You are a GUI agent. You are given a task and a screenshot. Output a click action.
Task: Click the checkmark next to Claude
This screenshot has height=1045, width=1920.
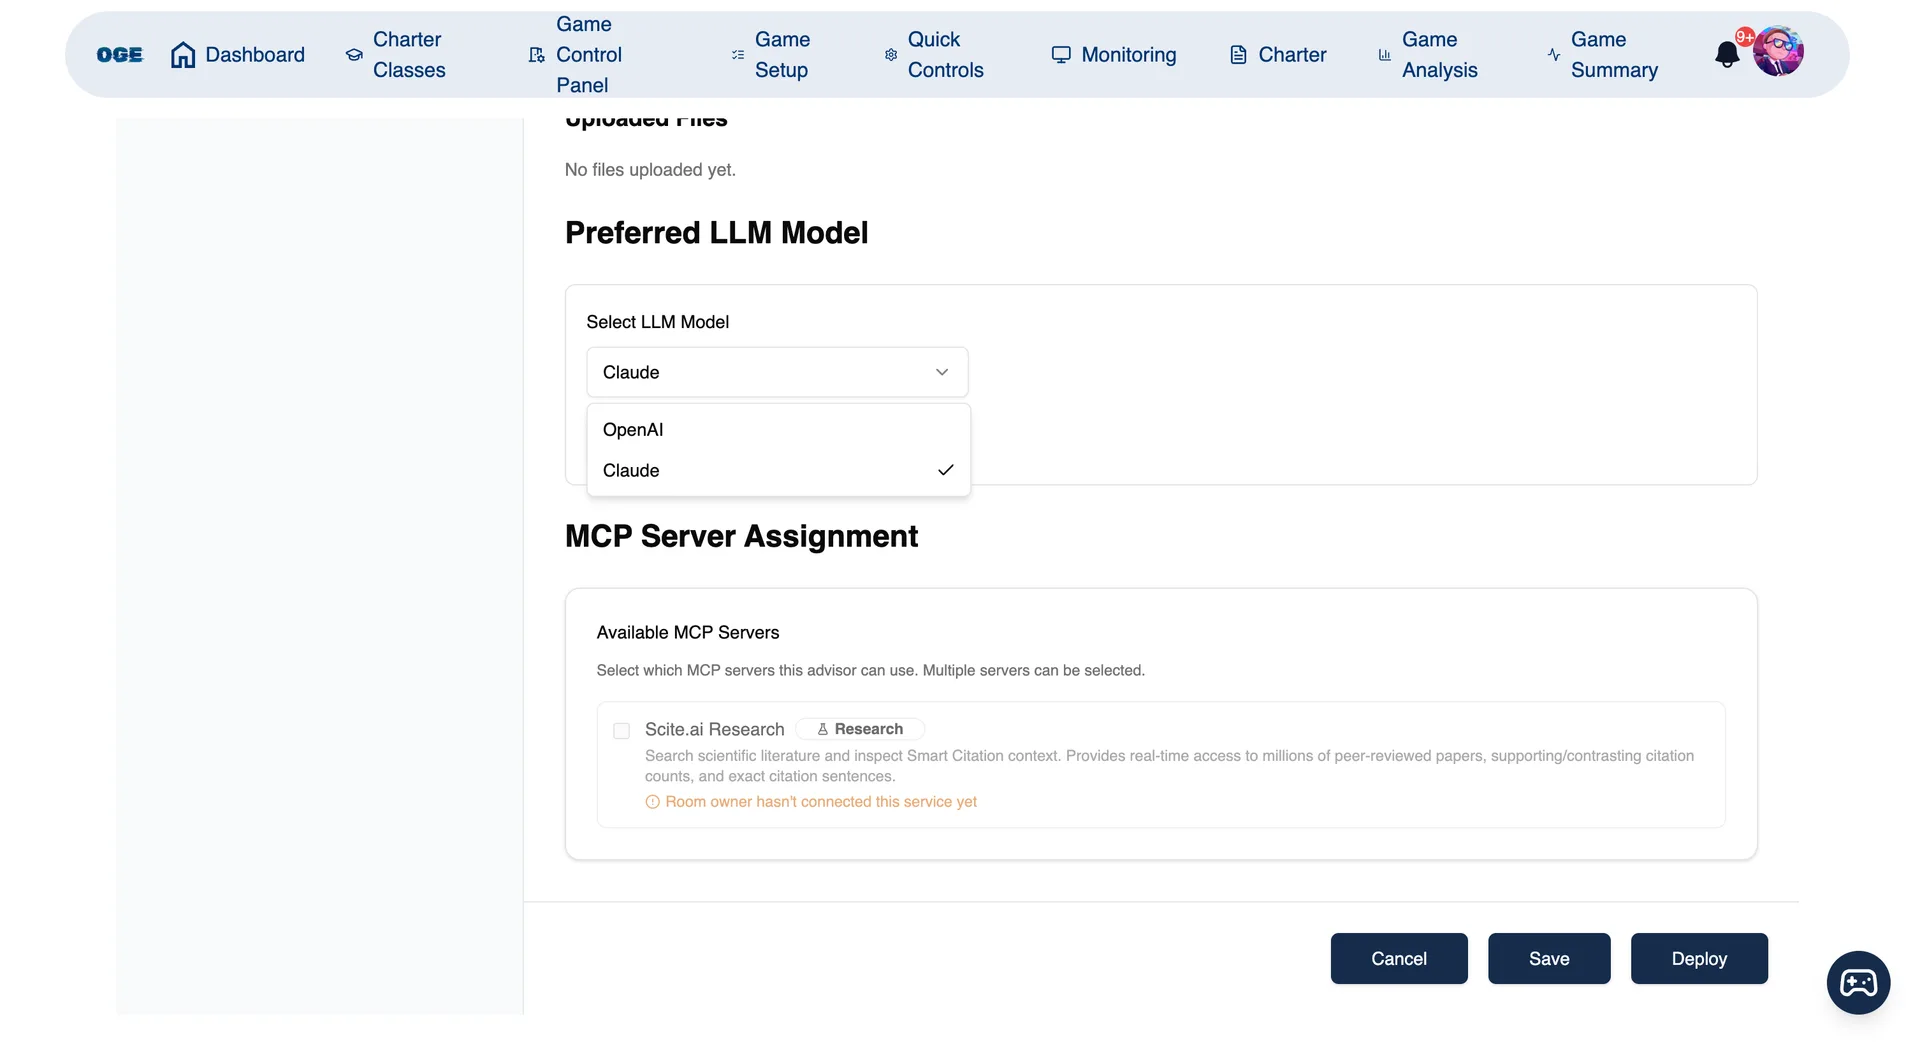(946, 470)
